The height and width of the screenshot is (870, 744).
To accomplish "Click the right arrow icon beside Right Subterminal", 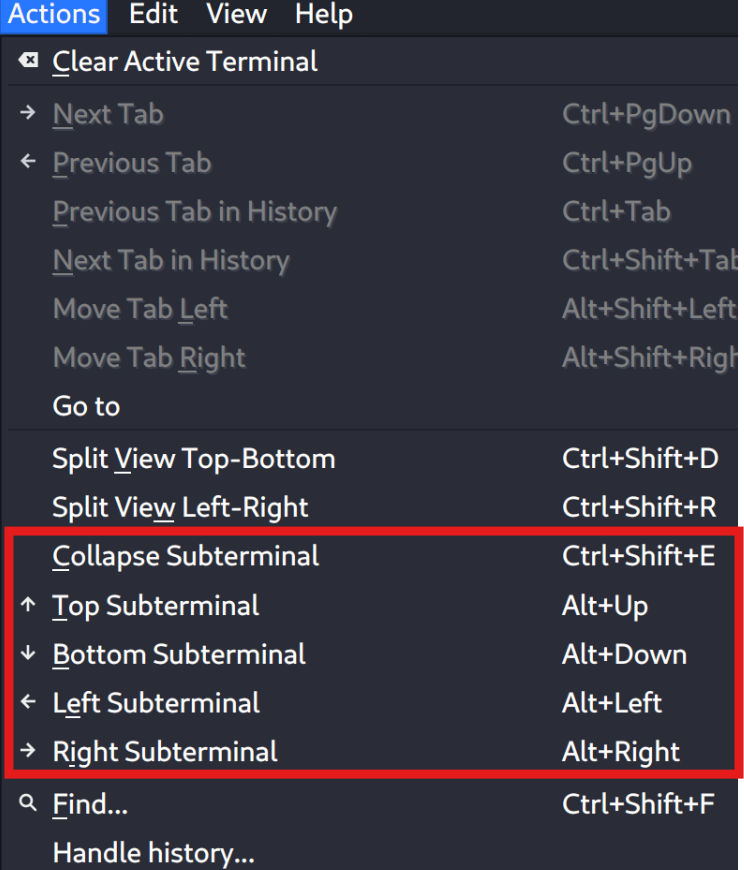I will point(28,751).
